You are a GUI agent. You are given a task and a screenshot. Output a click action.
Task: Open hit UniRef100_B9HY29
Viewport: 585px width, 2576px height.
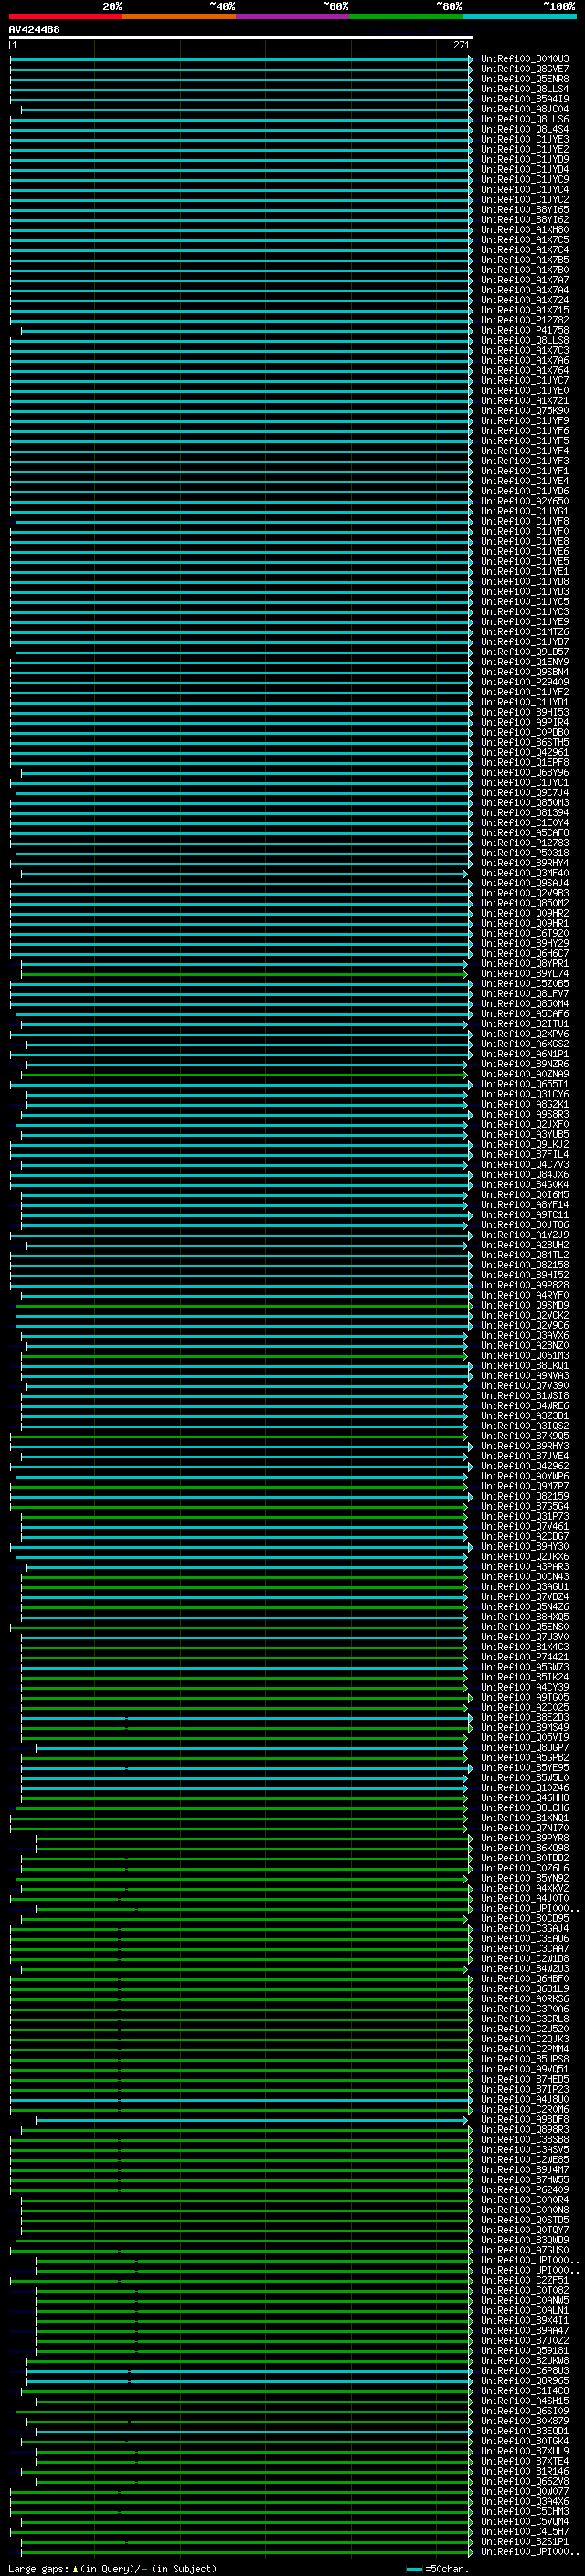(x=525, y=943)
